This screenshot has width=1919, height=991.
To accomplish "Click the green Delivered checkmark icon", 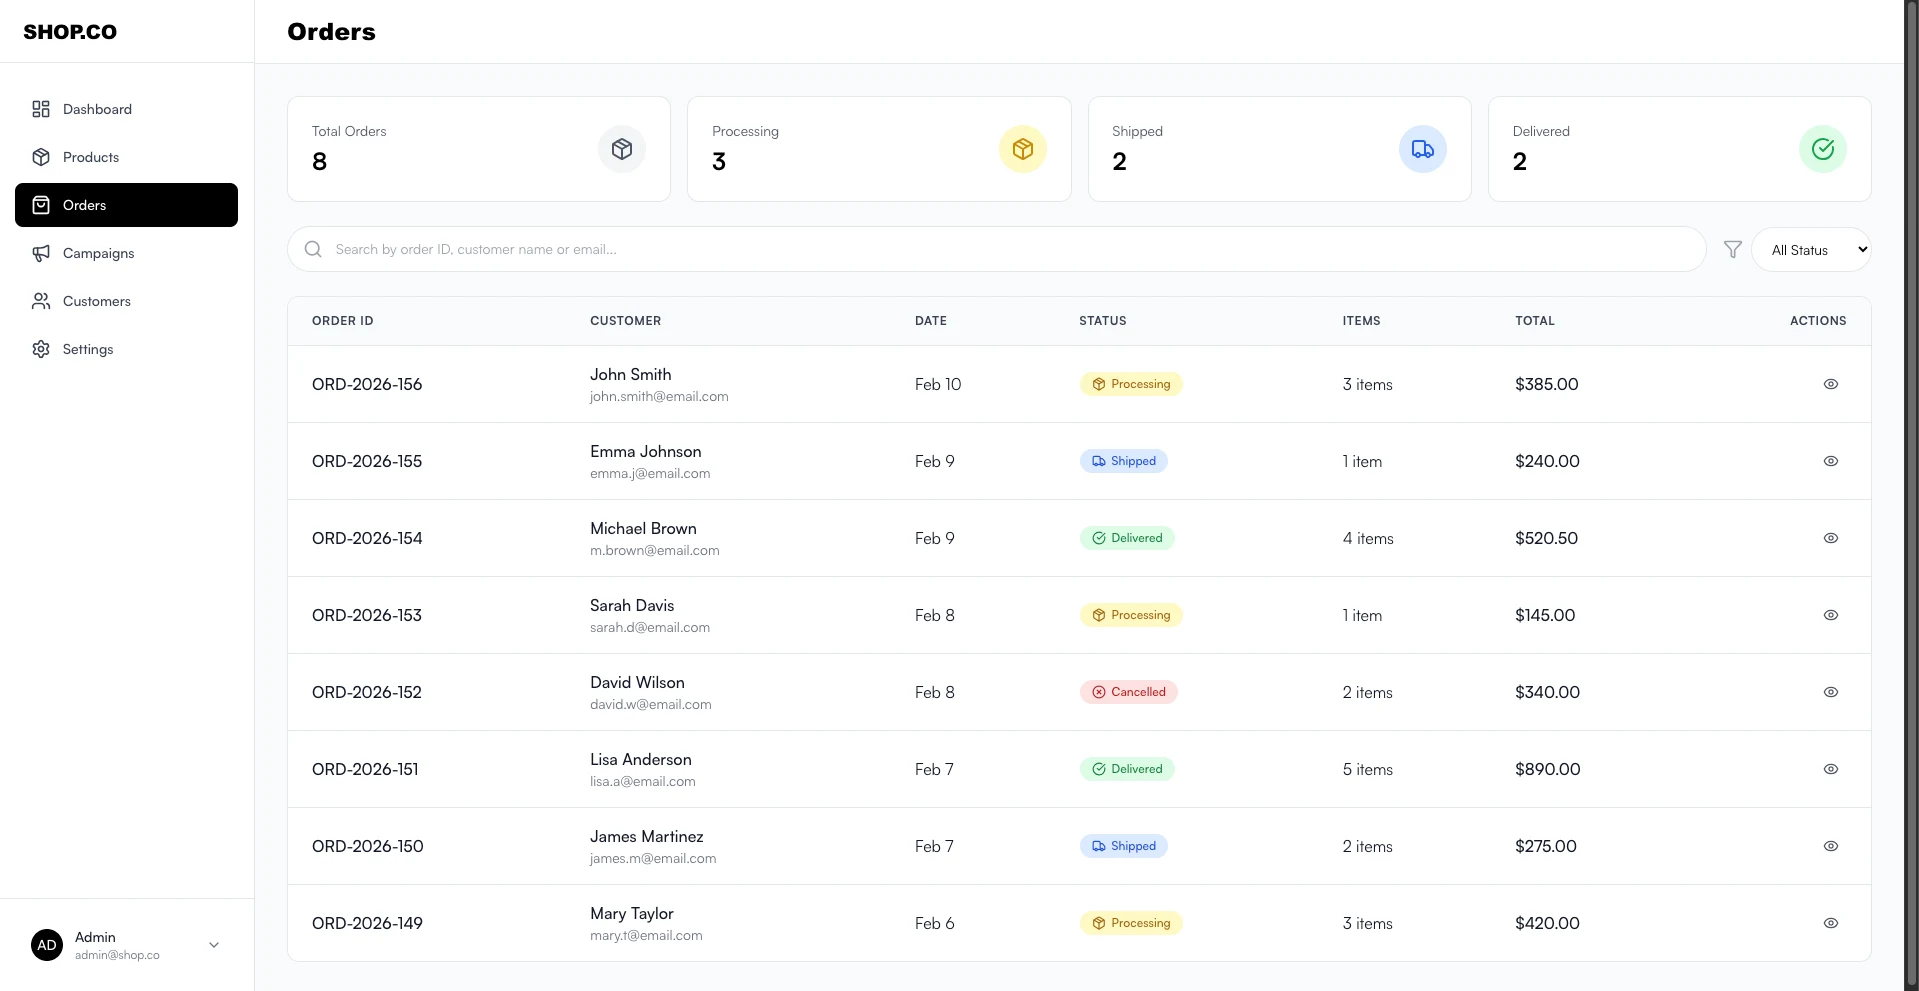I will tap(1822, 149).
